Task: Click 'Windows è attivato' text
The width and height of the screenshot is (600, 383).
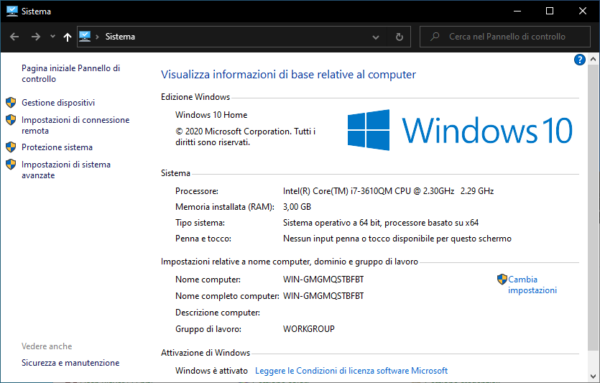Action: point(212,371)
